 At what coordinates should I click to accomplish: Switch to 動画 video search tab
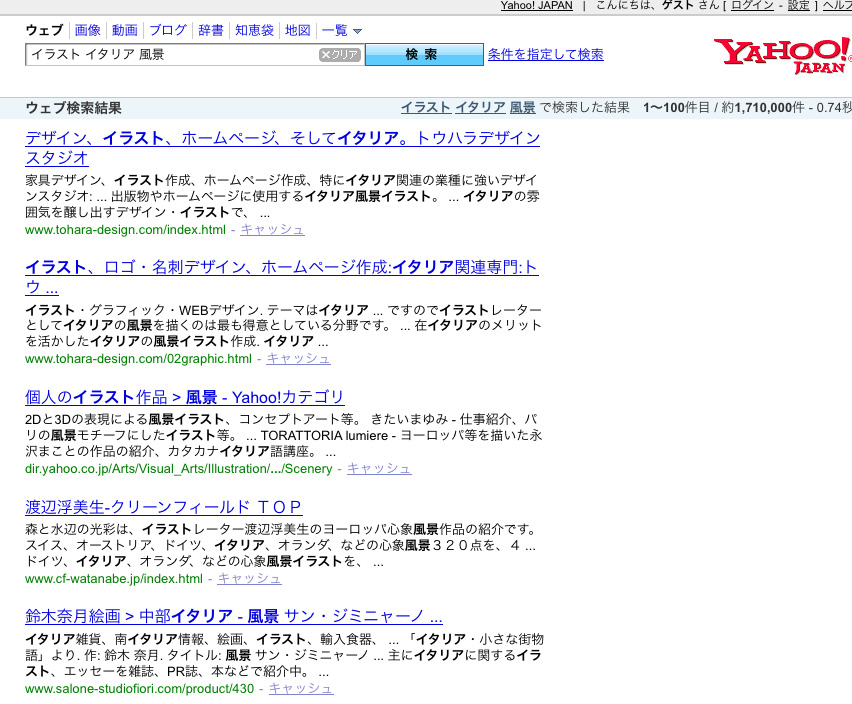(124, 30)
